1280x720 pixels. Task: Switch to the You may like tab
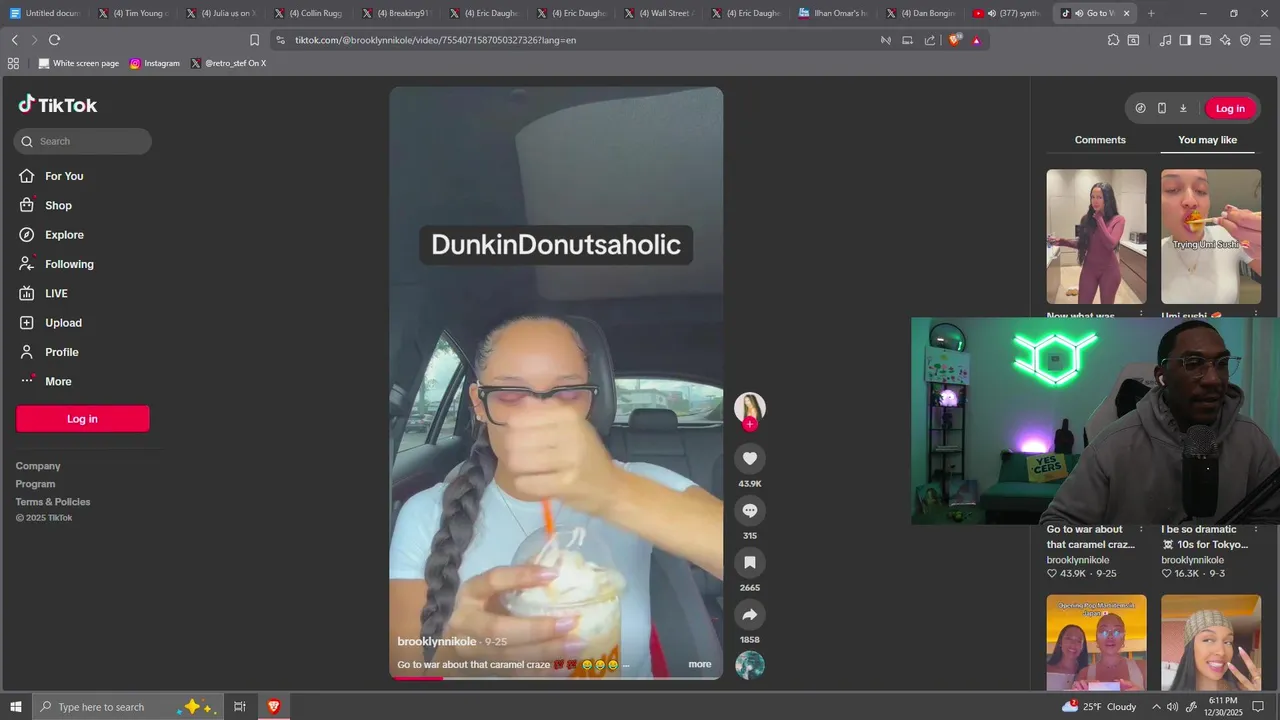1207,140
